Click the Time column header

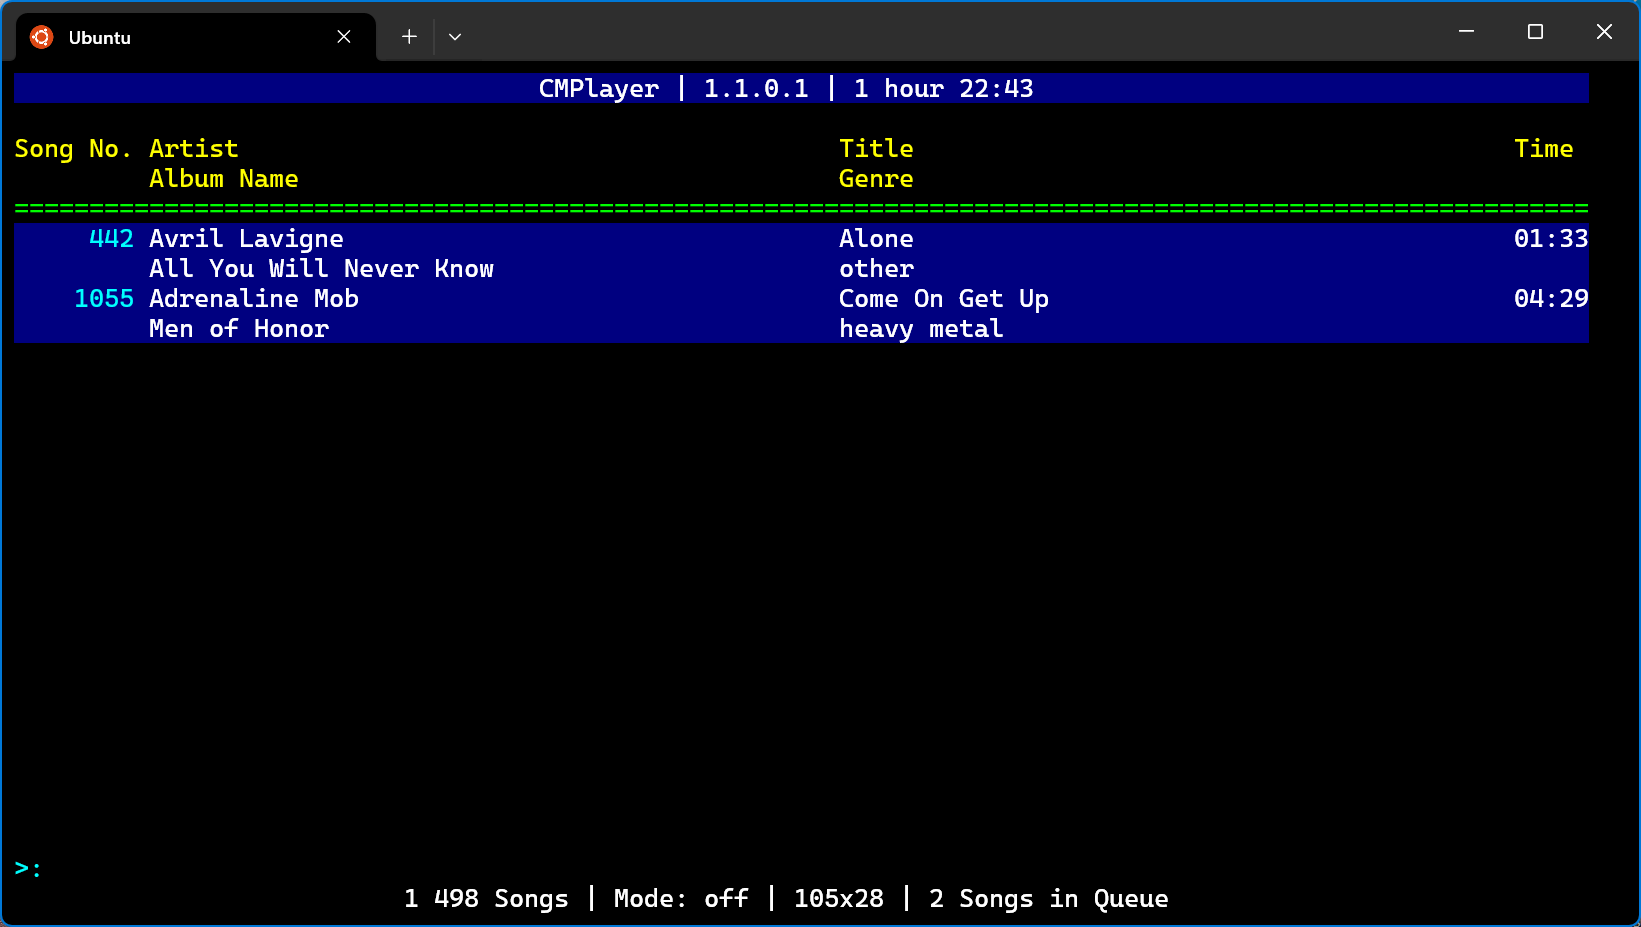[x=1544, y=149]
